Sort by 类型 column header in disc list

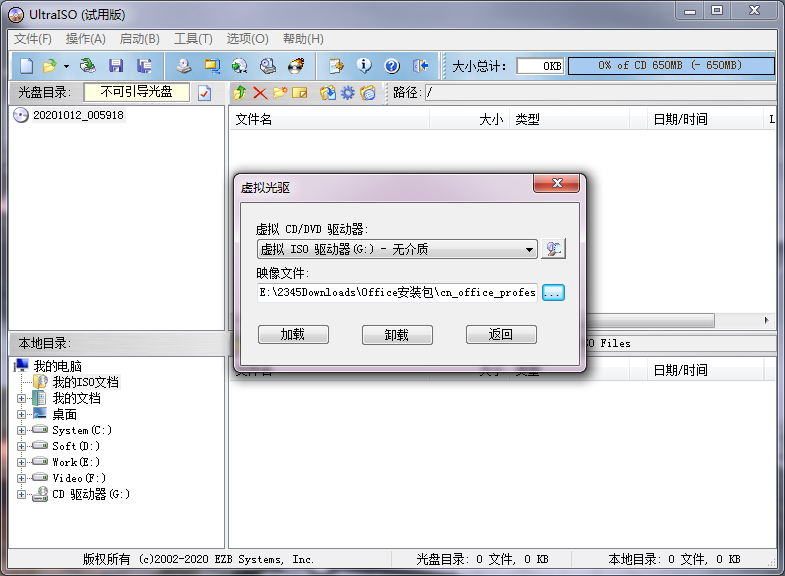coord(569,119)
